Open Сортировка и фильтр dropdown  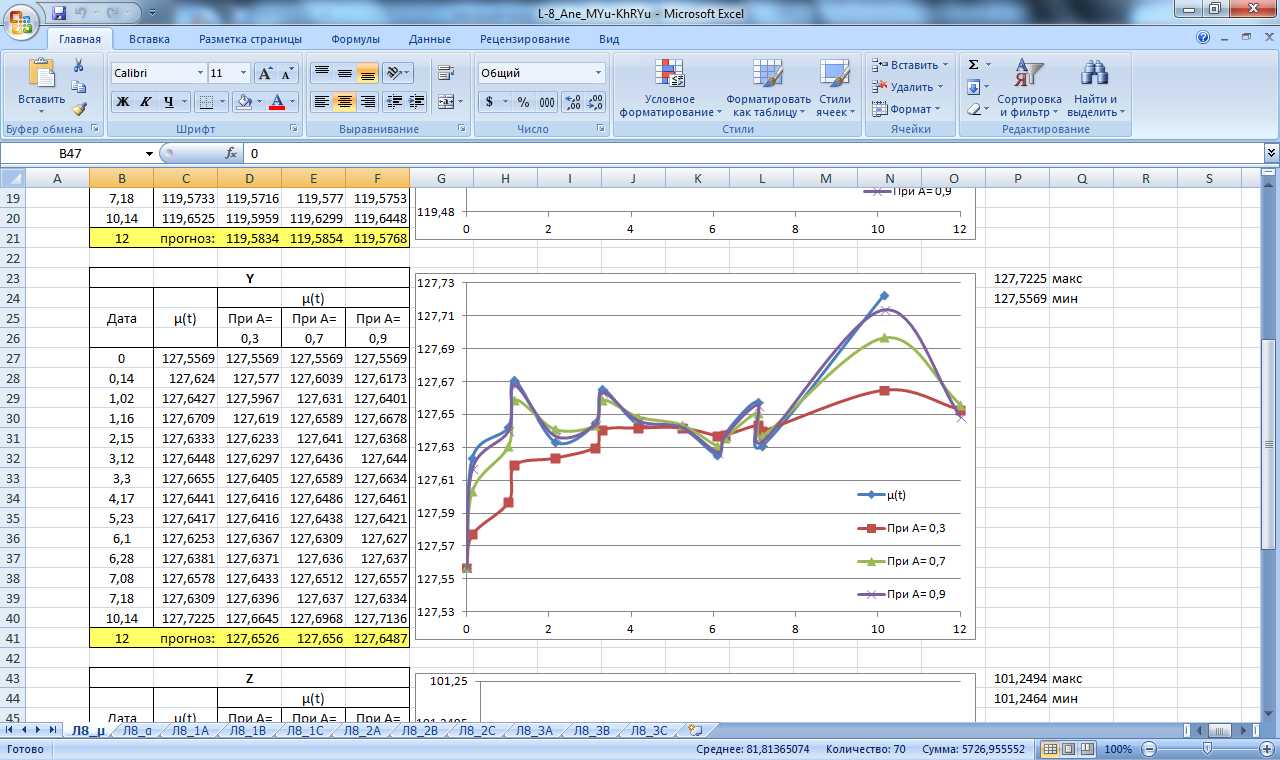(x=1029, y=88)
